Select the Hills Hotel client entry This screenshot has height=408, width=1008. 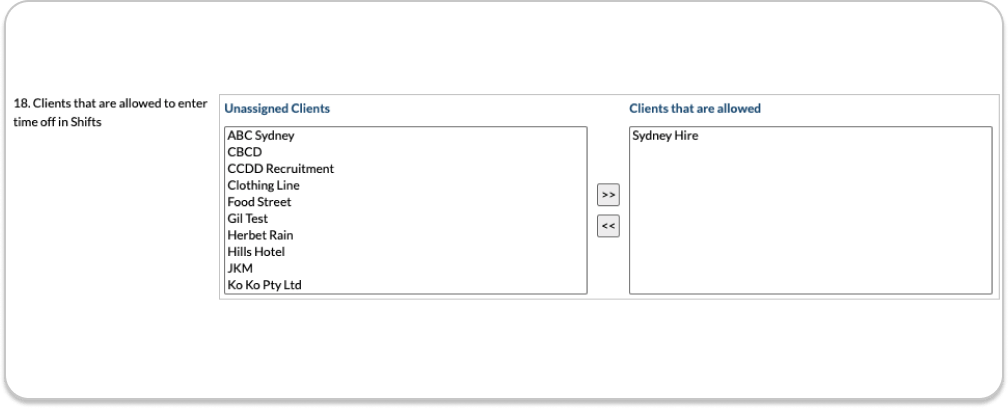pyautogui.click(x=256, y=252)
